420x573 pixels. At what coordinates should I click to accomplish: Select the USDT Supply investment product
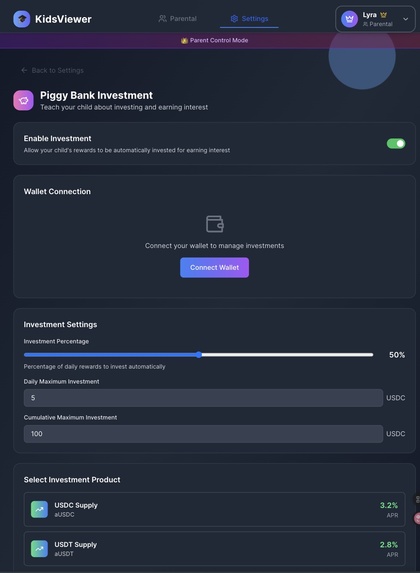(x=215, y=549)
